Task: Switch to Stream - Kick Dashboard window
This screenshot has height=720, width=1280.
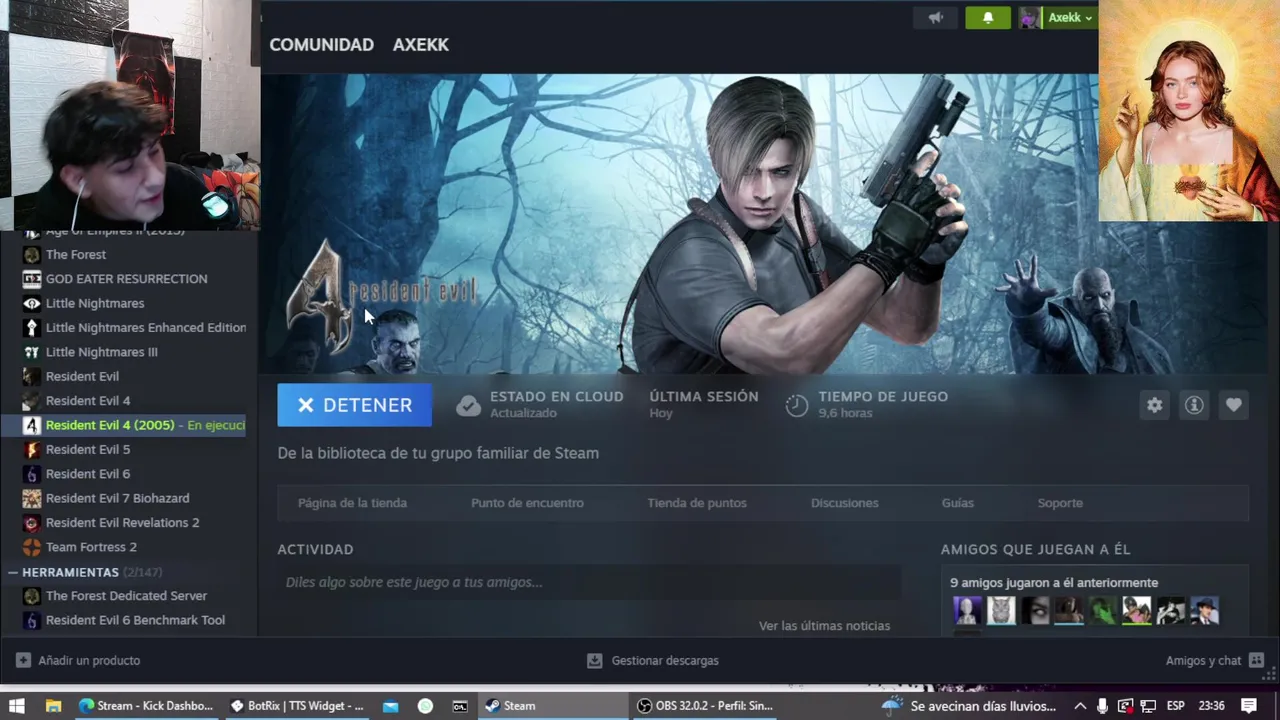Action: click(x=146, y=706)
